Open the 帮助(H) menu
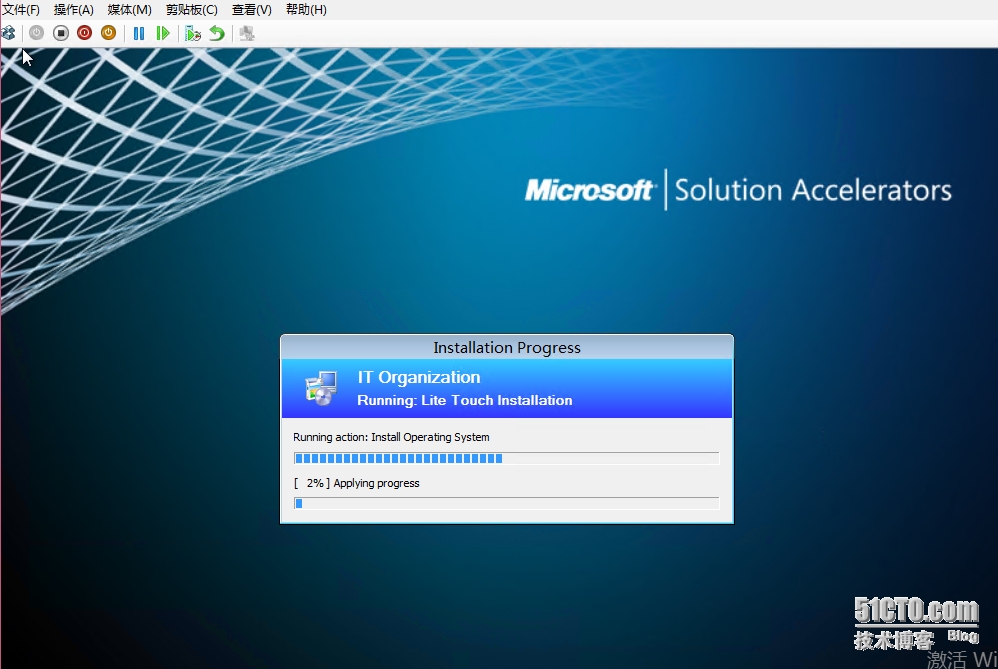998x669 pixels. (x=306, y=10)
